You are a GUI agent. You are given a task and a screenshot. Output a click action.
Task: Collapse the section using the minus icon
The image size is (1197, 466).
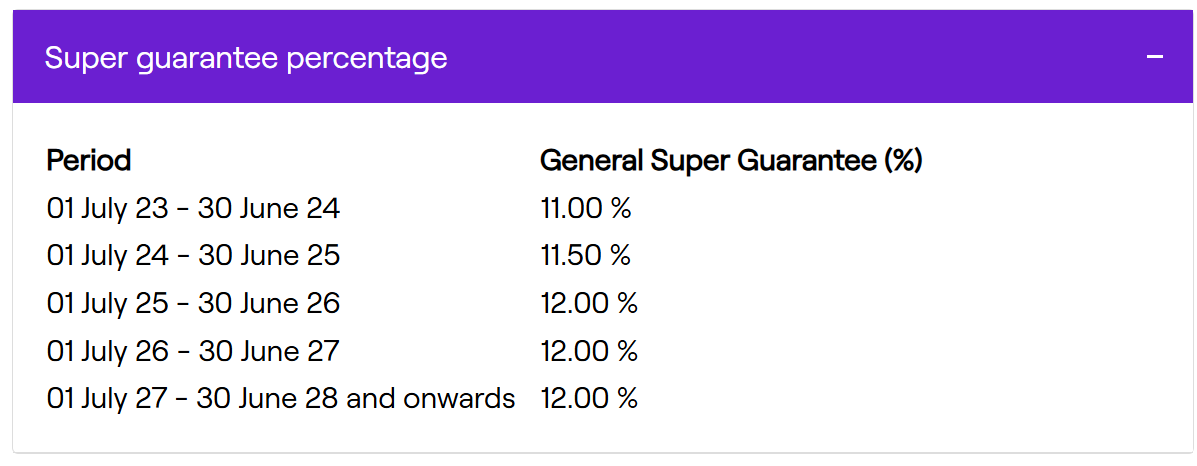point(1155,57)
